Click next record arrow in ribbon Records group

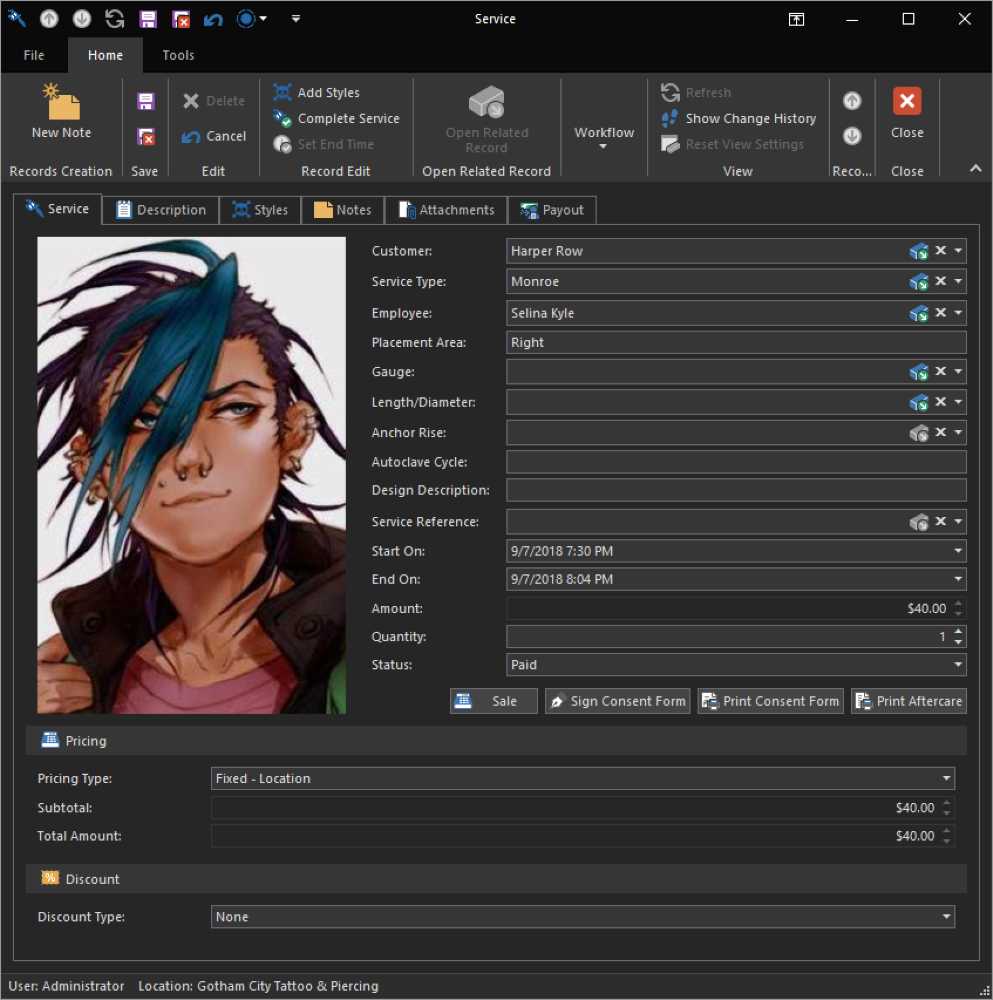(852, 136)
